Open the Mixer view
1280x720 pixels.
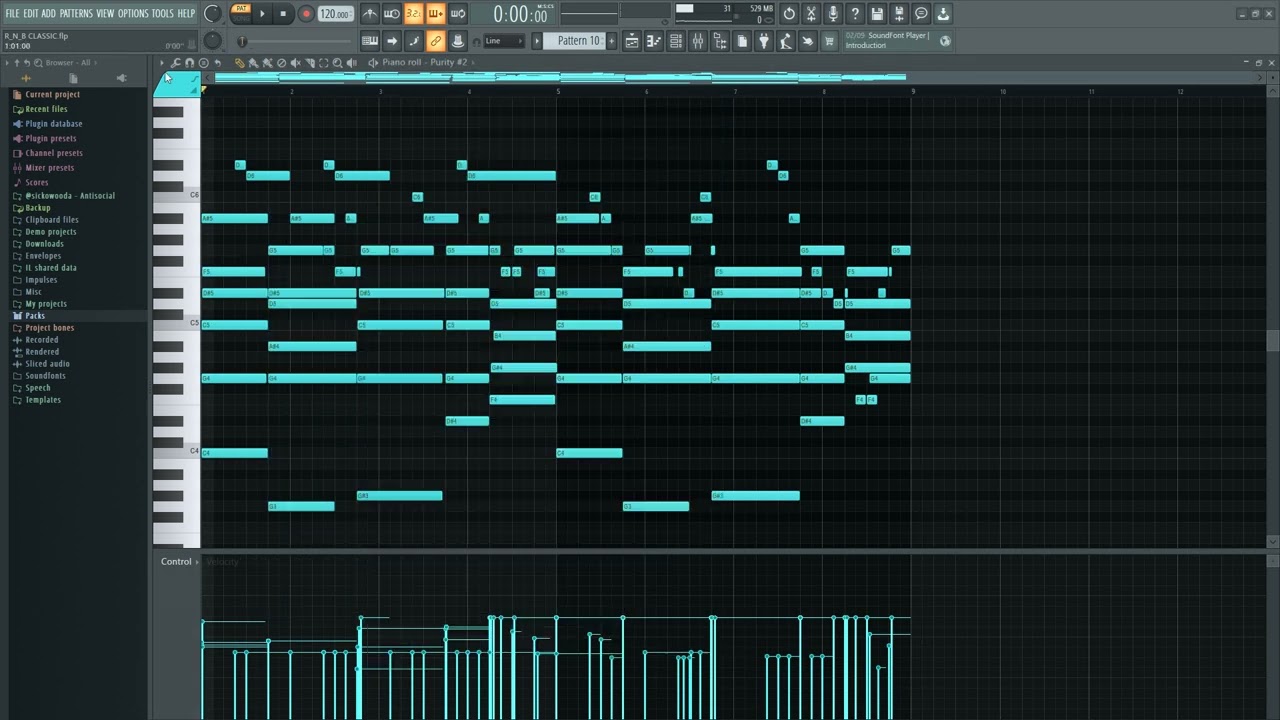click(x=698, y=41)
